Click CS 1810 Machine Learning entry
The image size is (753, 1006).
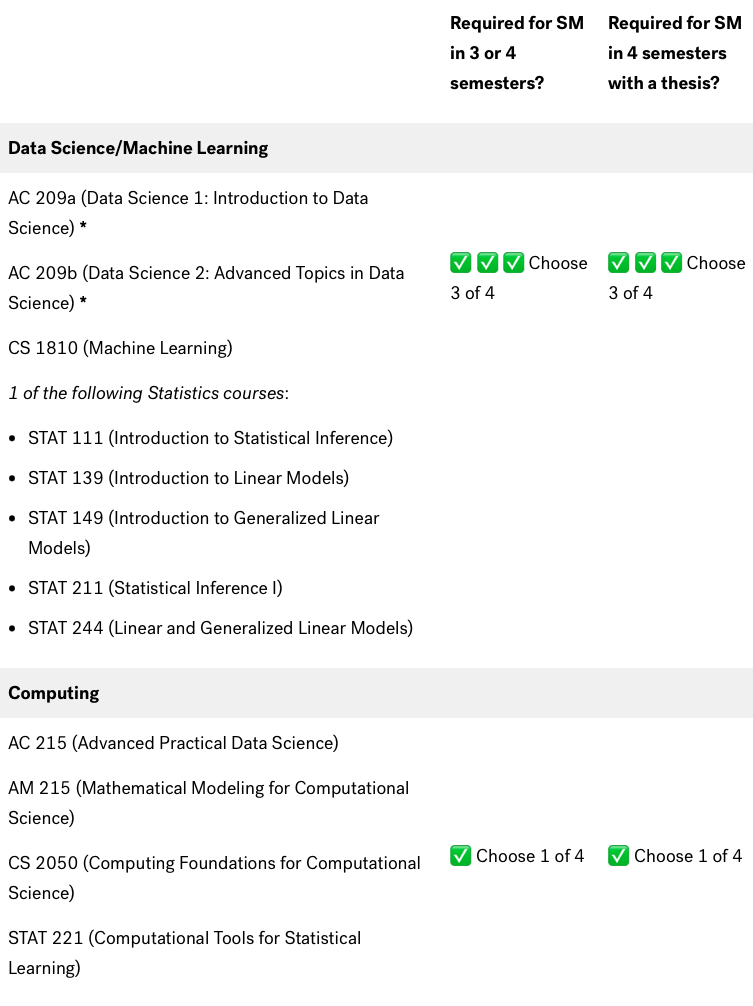click(120, 348)
